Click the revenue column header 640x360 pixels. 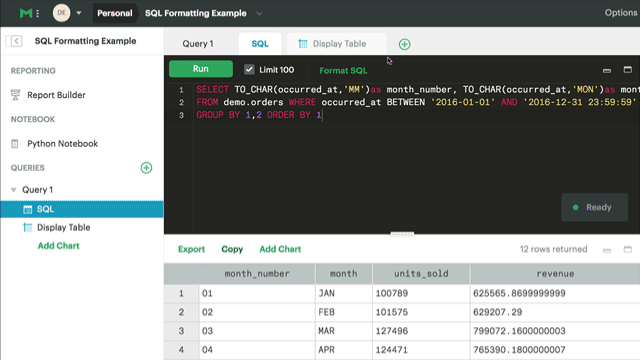[x=555, y=273]
